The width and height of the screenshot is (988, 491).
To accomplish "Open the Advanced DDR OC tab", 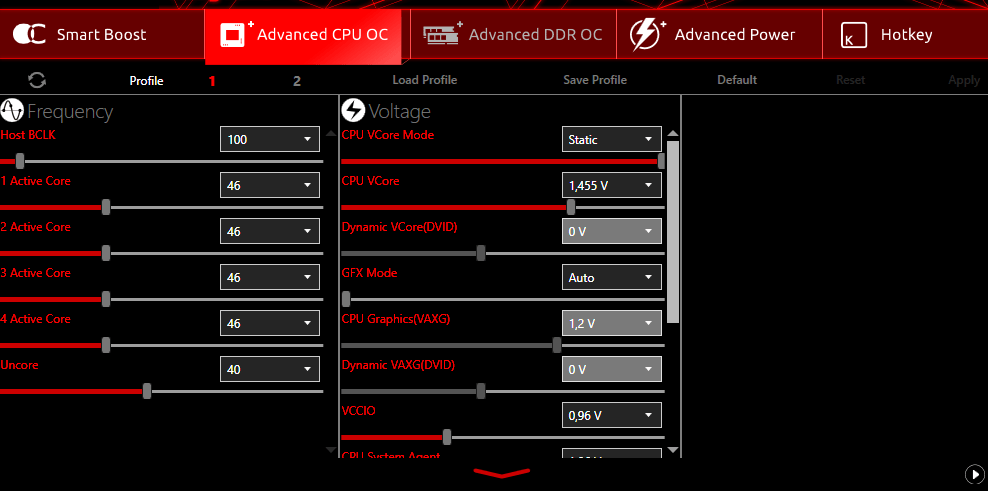I will pyautogui.click(x=513, y=34).
